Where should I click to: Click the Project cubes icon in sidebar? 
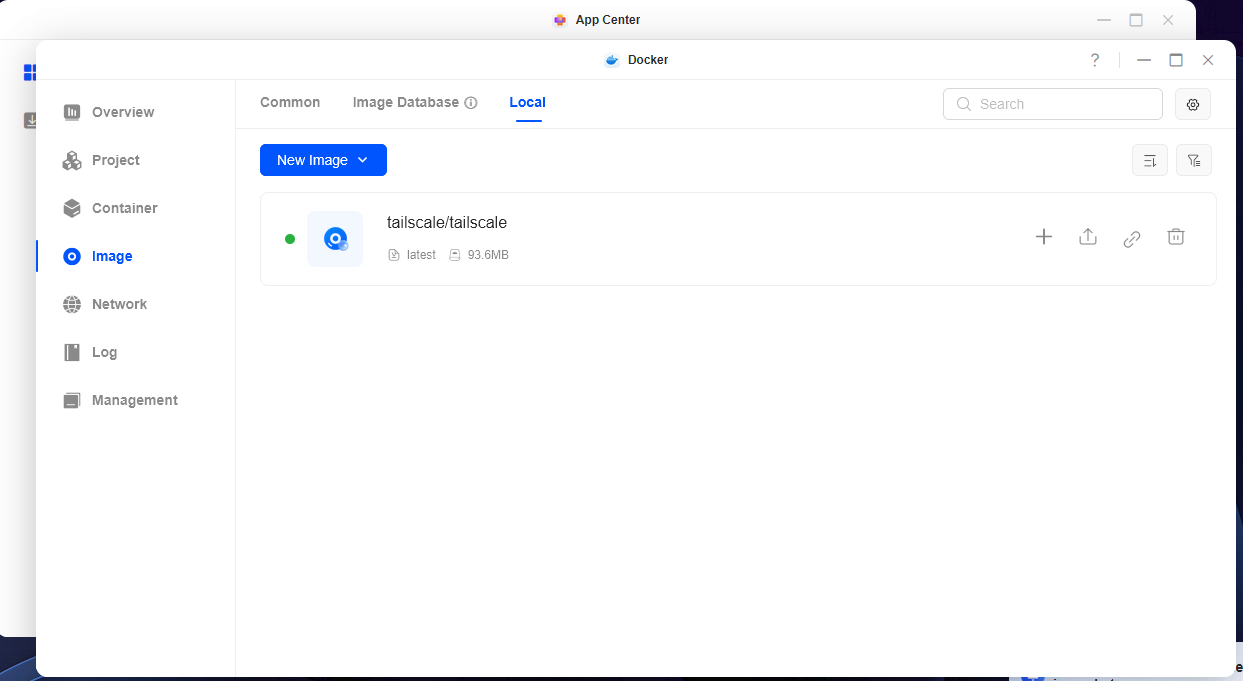(x=72, y=160)
